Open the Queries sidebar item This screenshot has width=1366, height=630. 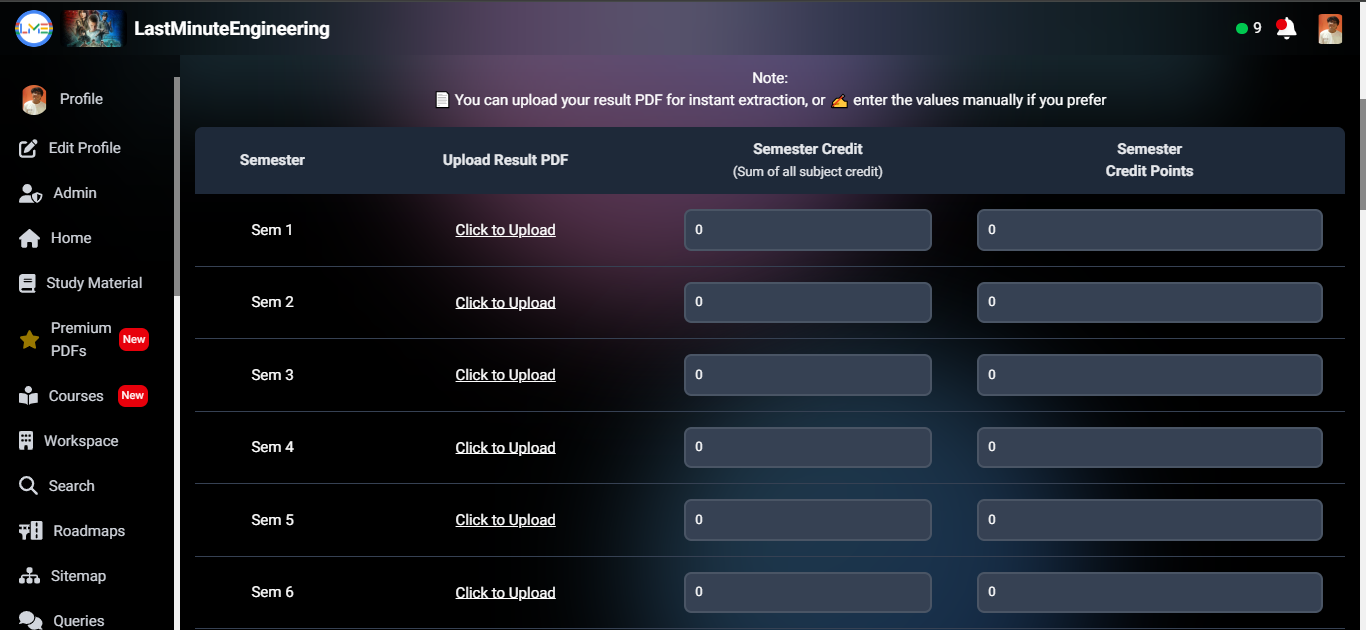[x=78, y=620]
